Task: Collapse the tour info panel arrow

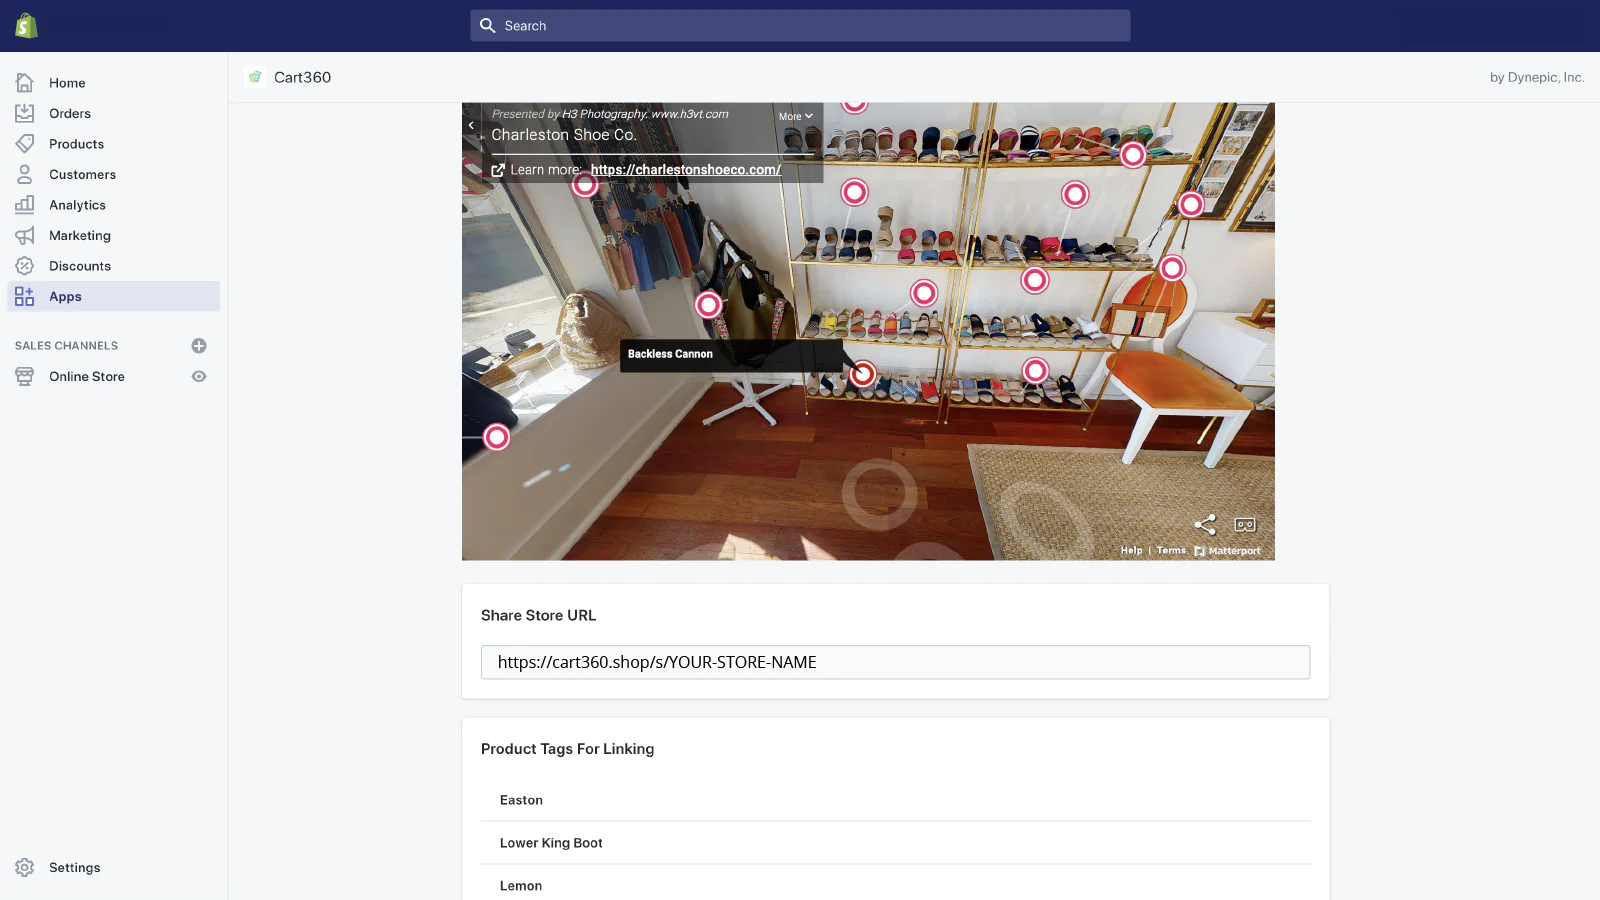Action: click(x=471, y=125)
